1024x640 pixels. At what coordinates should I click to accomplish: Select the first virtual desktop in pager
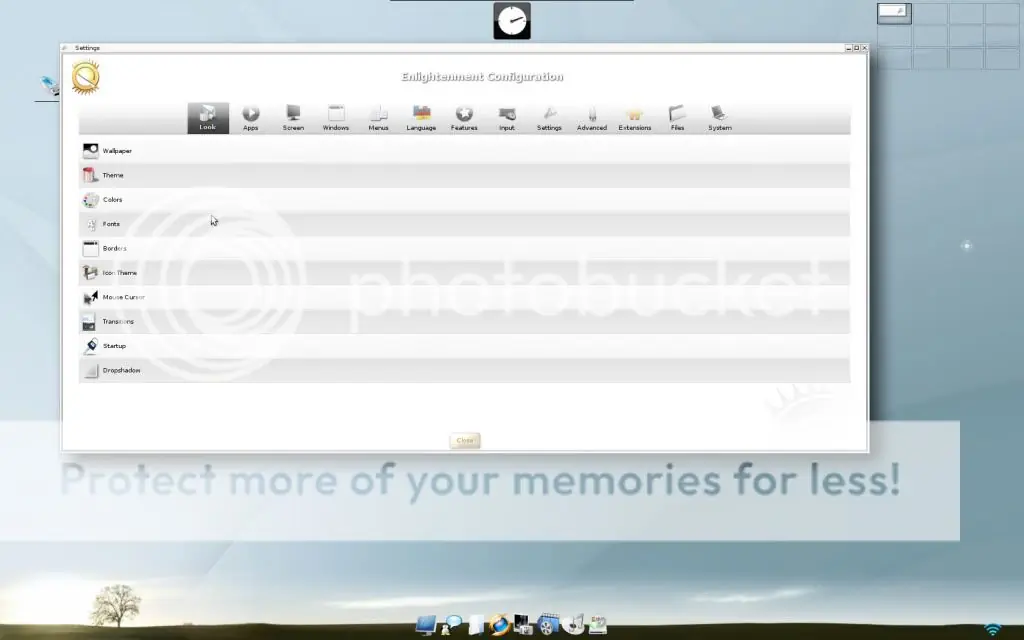[894, 14]
